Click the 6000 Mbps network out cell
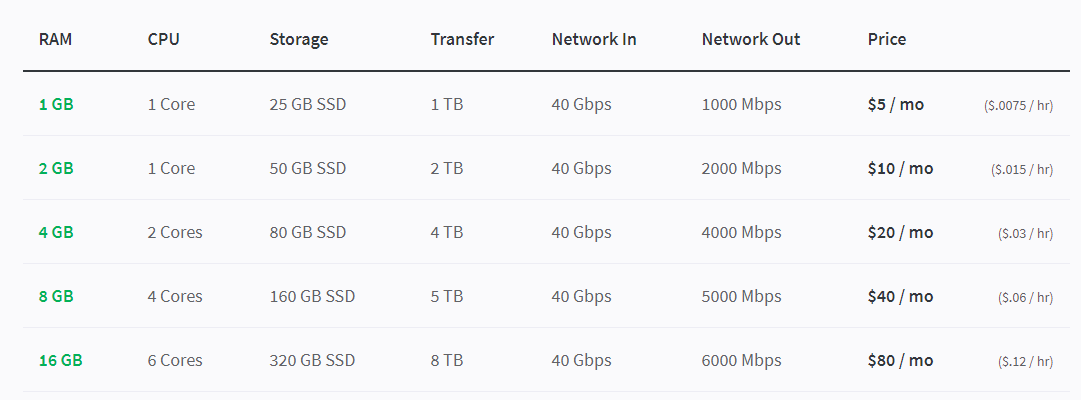Screen dimensions: 1081x400 [x=742, y=361]
